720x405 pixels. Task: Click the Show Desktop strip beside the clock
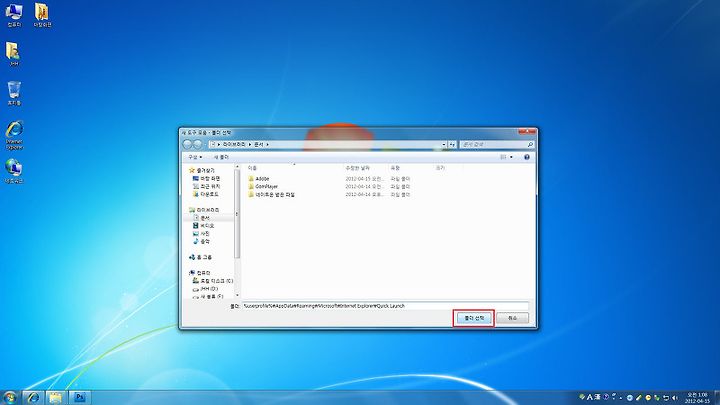click(716, 398)
